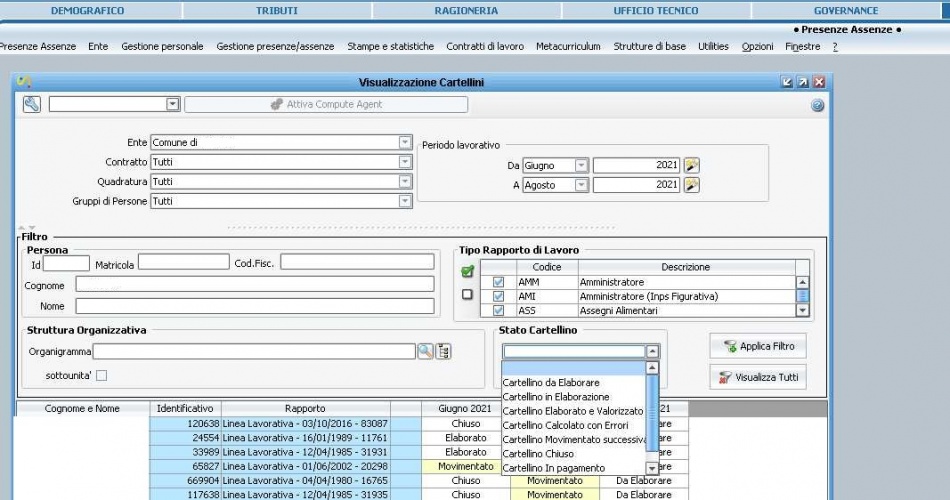Expand the Gruppi di Persone dropdown

coord(404,201)
